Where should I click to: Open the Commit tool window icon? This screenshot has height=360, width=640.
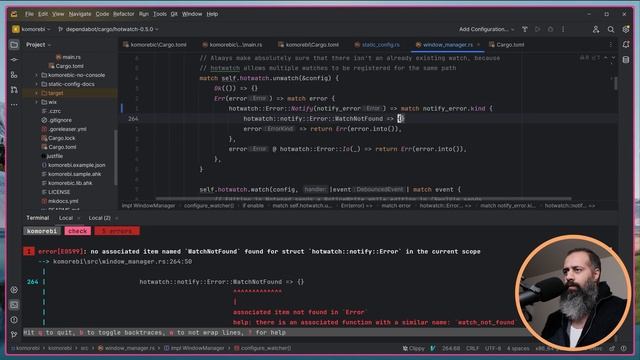[x=14, y=60]
